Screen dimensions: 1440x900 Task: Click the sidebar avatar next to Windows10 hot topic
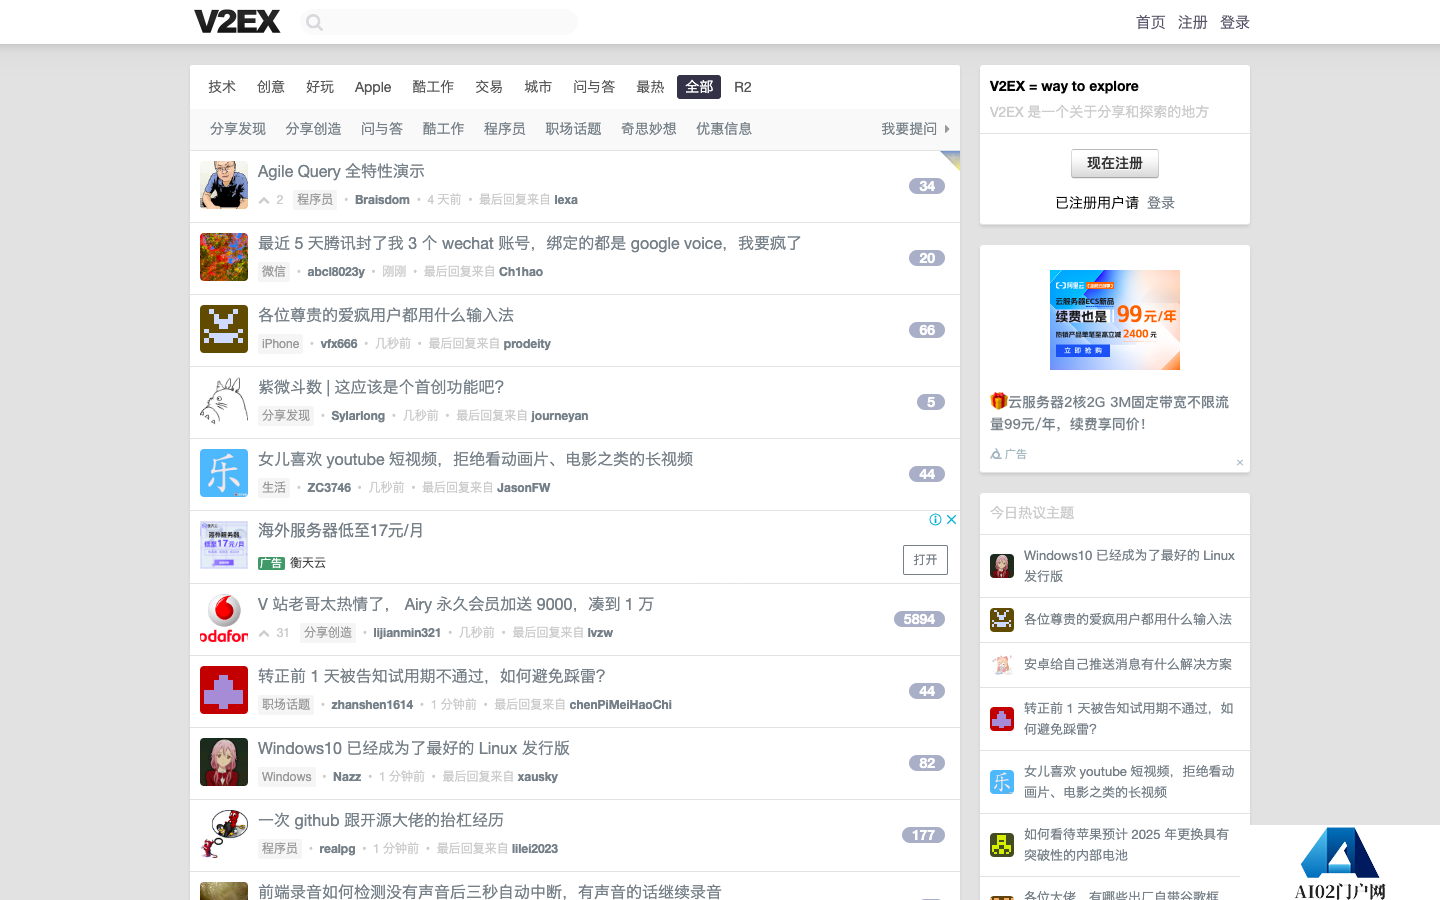point(1002,566)
